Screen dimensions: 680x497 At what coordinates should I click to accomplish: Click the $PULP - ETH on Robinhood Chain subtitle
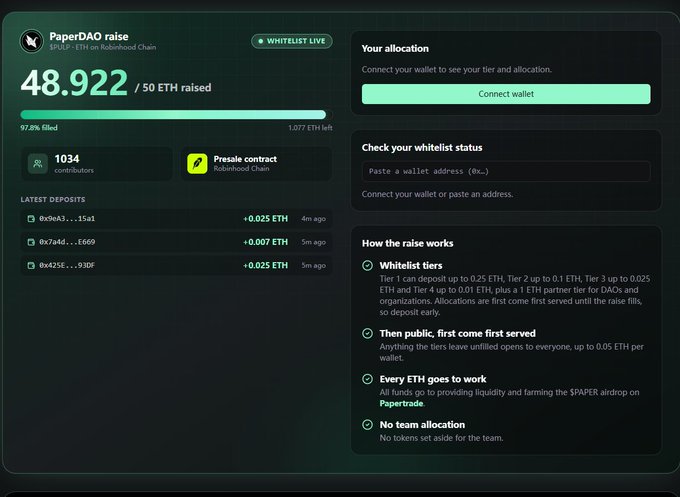[103, 47]
